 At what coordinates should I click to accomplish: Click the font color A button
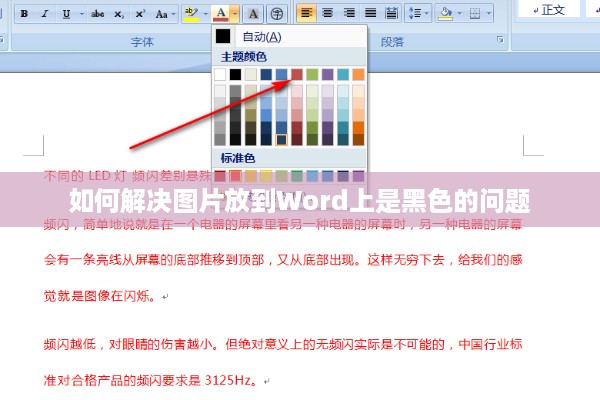(221, 14)
